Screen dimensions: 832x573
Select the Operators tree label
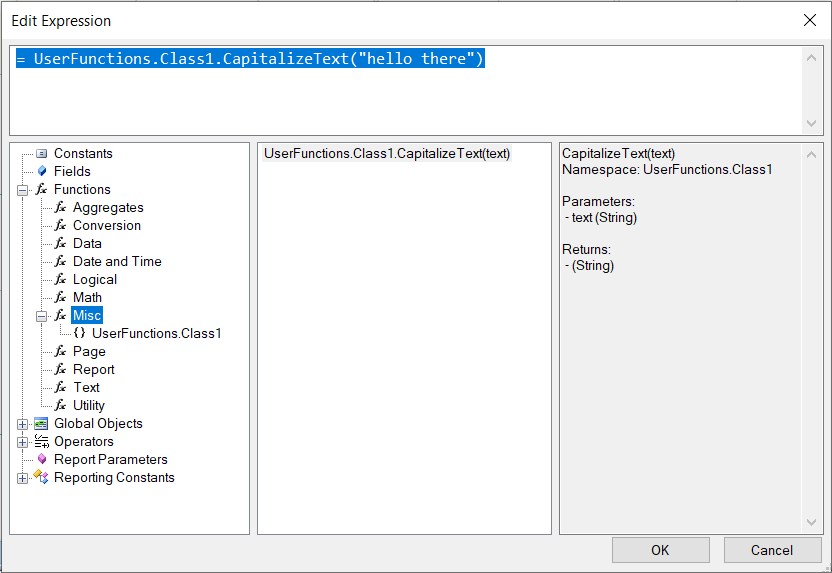click(84, 441)
